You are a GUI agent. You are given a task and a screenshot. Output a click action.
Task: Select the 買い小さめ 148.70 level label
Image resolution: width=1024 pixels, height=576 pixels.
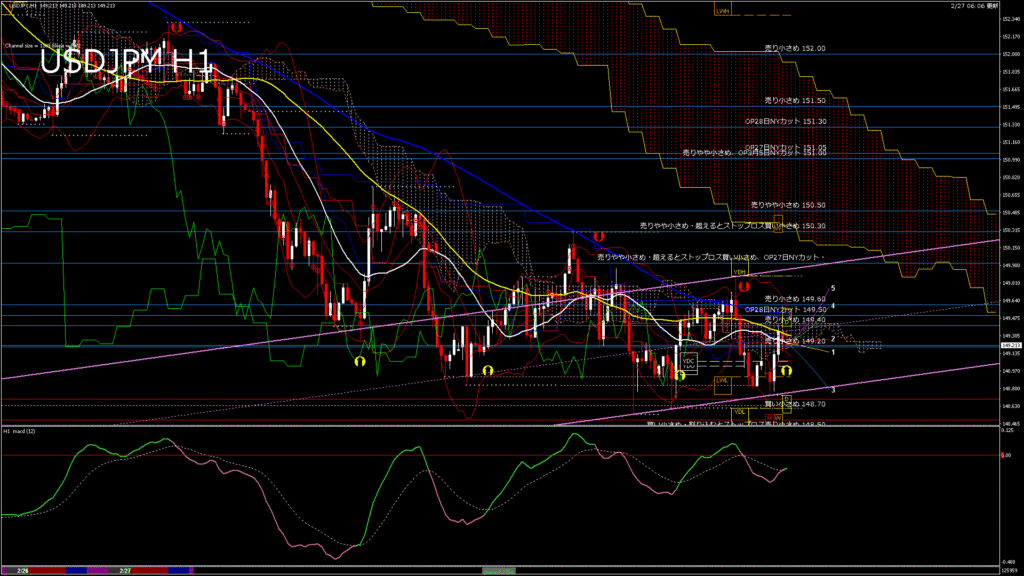[x=794, y=403]
